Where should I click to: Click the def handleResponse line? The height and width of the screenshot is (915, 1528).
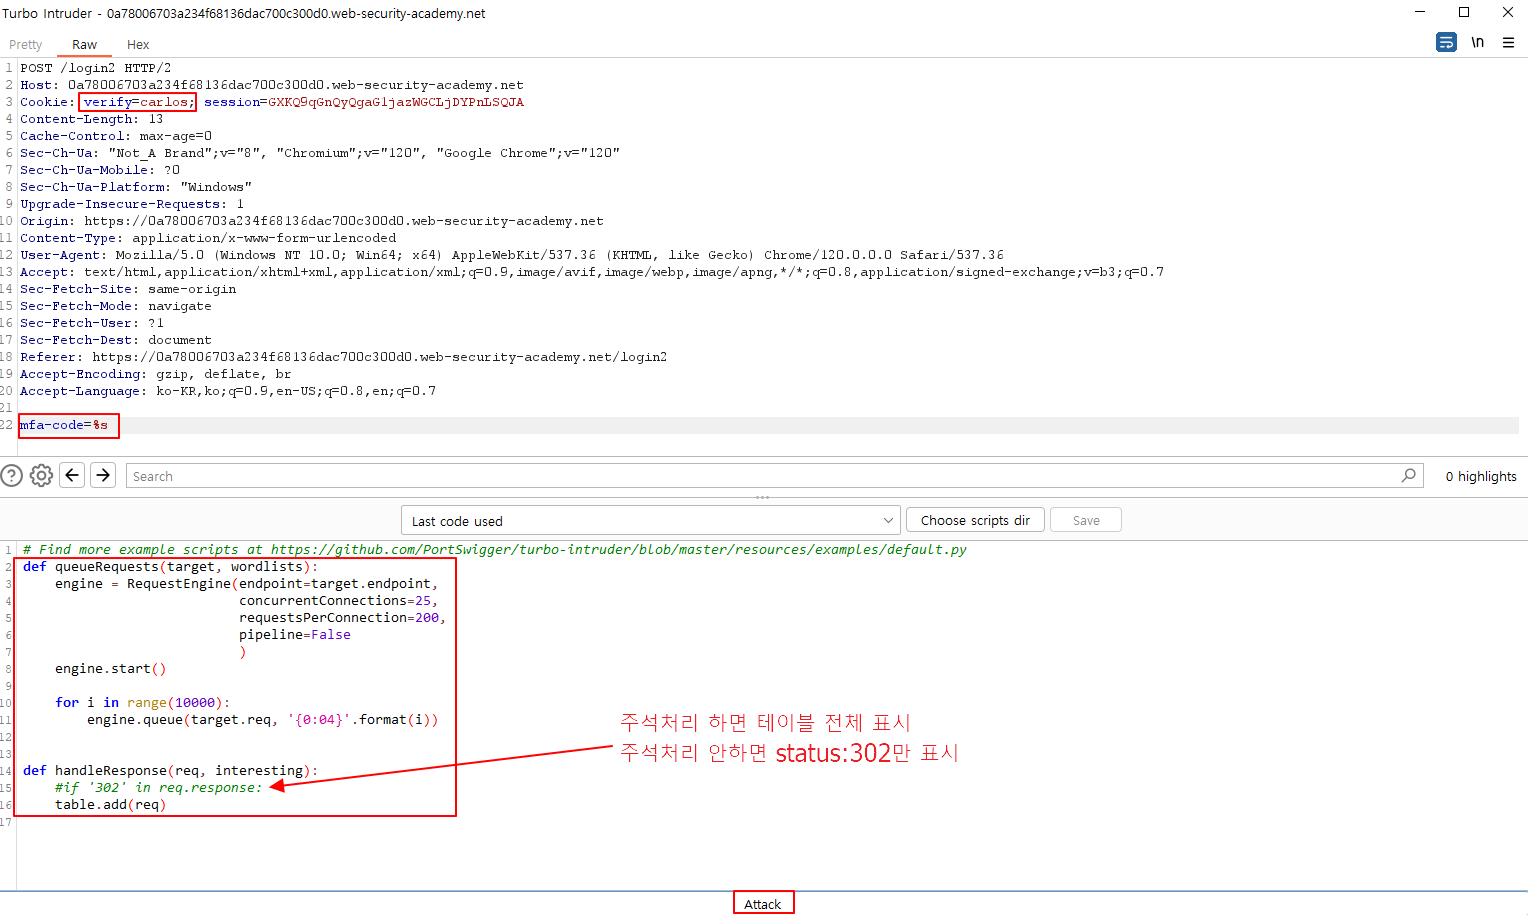pyautogui.click(x=171, y=771)
